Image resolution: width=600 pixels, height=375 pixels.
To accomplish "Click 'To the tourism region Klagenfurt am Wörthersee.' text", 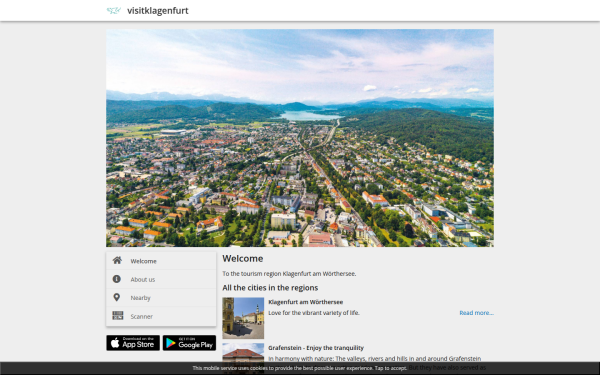I will pyautogui.click(x=289, y=274).
